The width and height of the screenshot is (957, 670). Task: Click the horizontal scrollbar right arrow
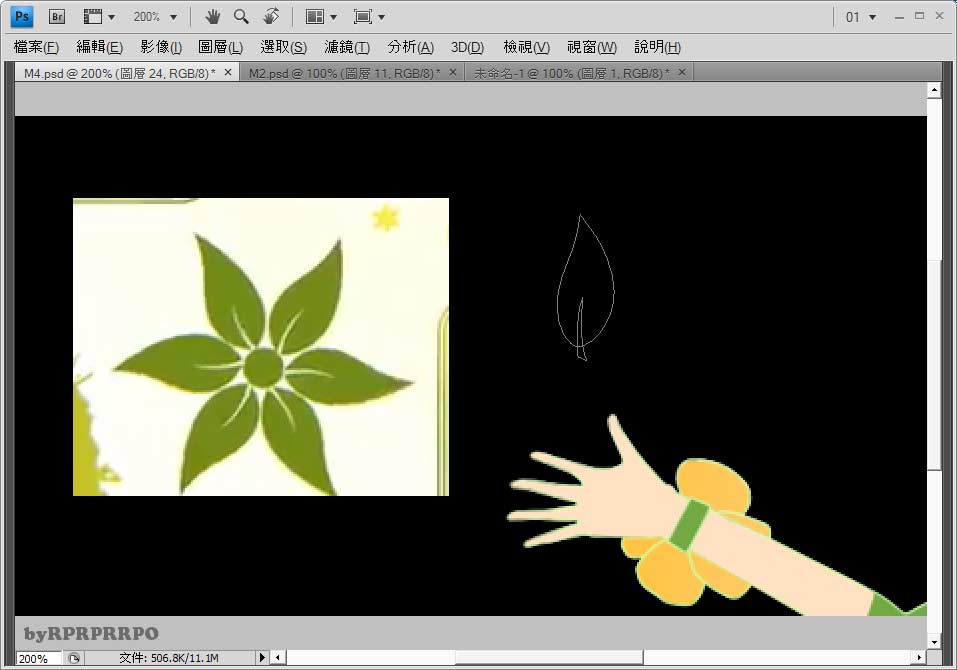point(919,657)
